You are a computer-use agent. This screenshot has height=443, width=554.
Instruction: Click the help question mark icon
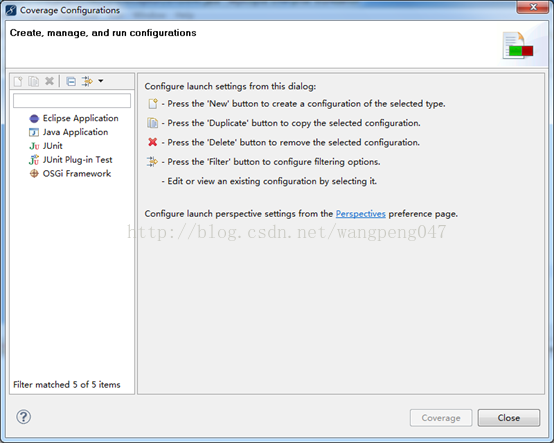click(x=23, y=417)
